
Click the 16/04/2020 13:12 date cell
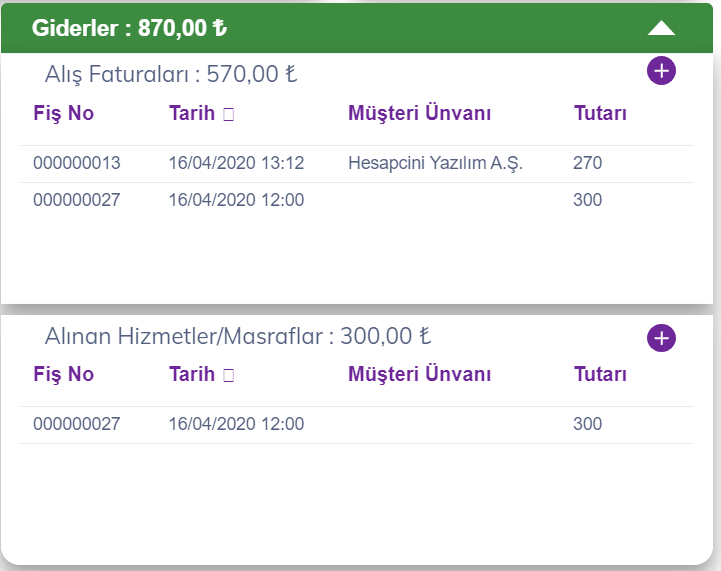coord(236,163)
